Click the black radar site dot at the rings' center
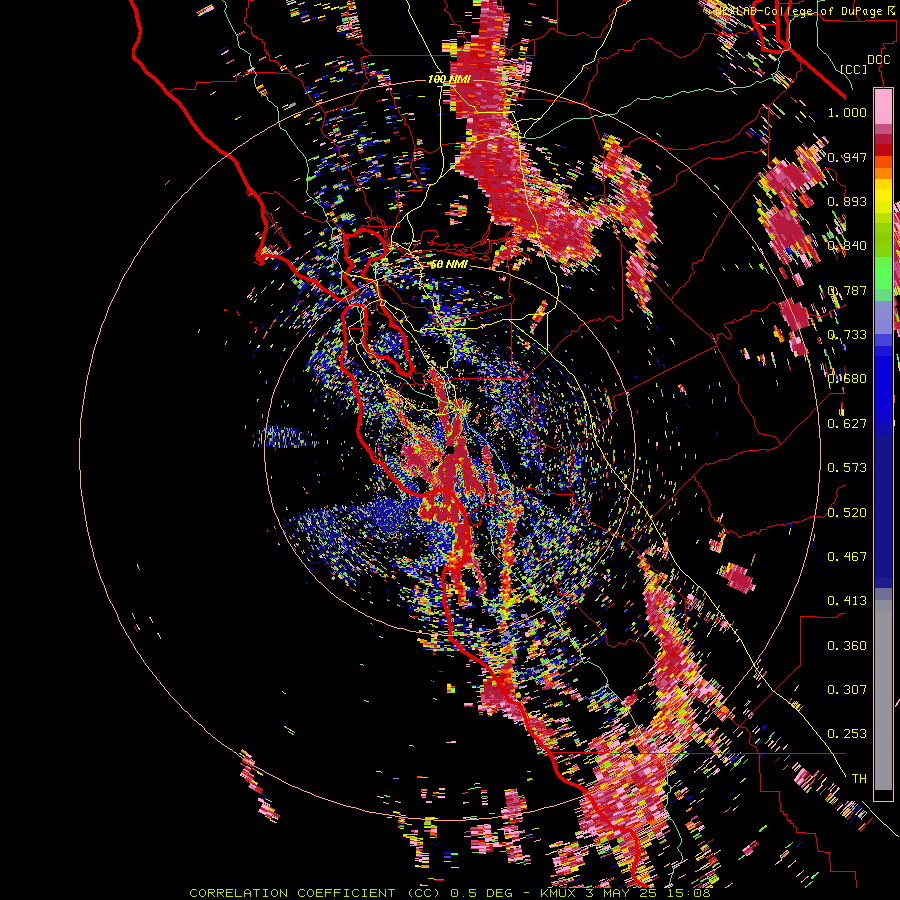 451,450
